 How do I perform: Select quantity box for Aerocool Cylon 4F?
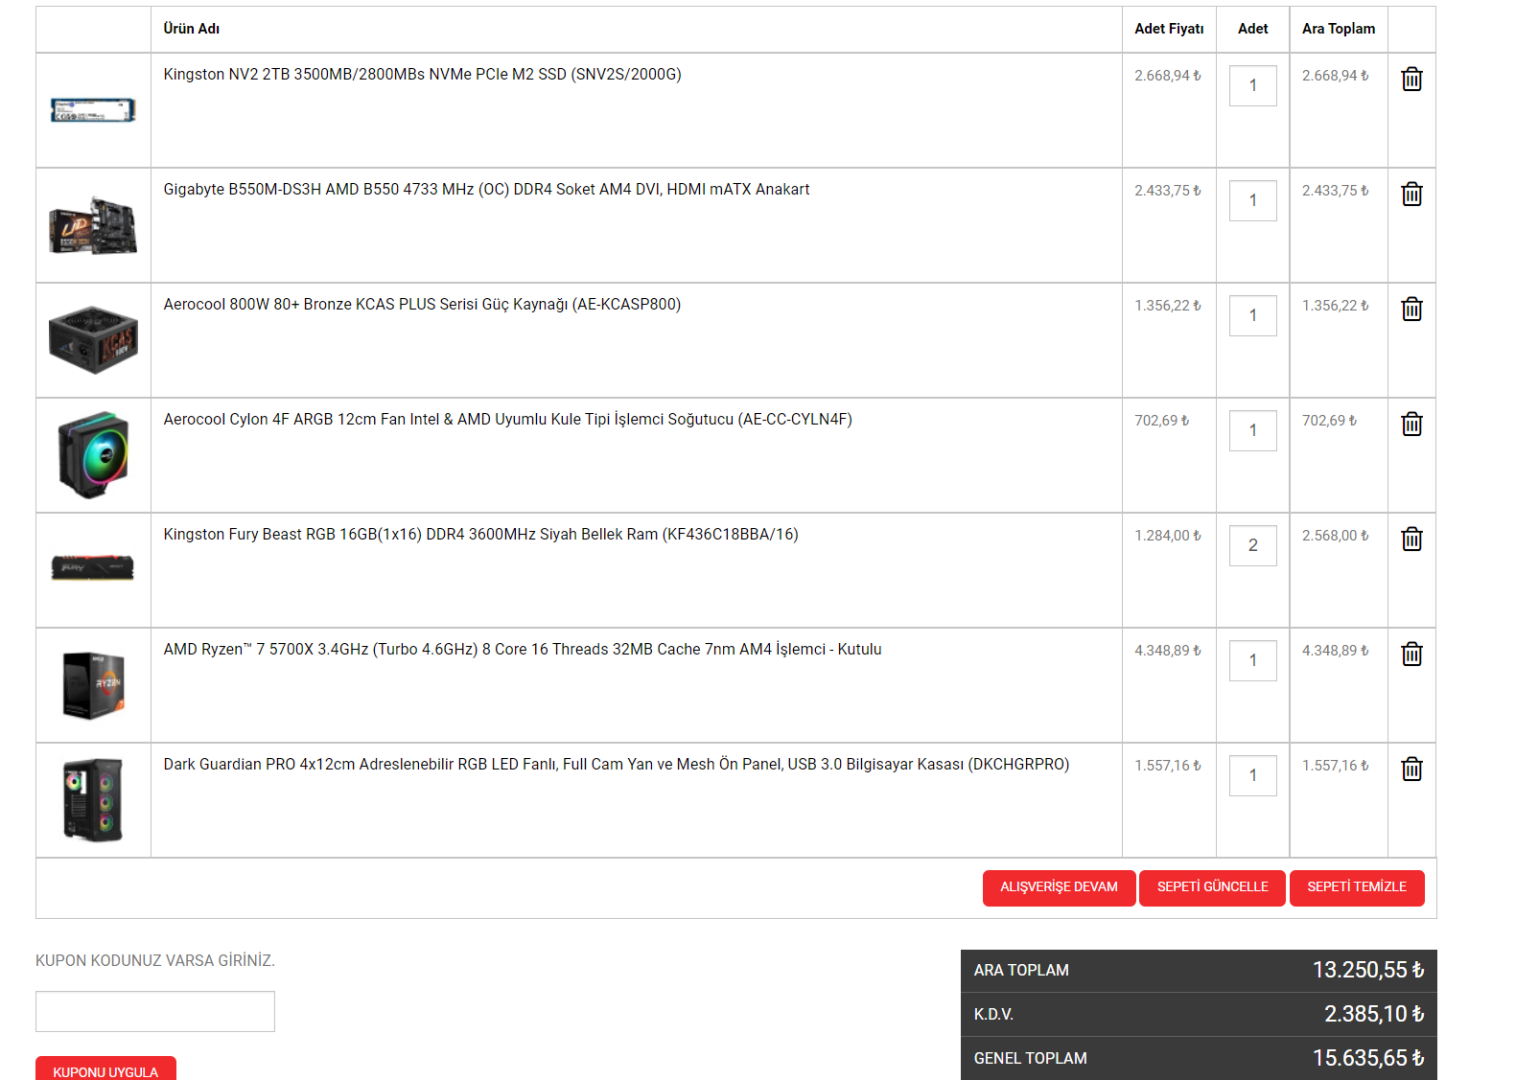1252,431
